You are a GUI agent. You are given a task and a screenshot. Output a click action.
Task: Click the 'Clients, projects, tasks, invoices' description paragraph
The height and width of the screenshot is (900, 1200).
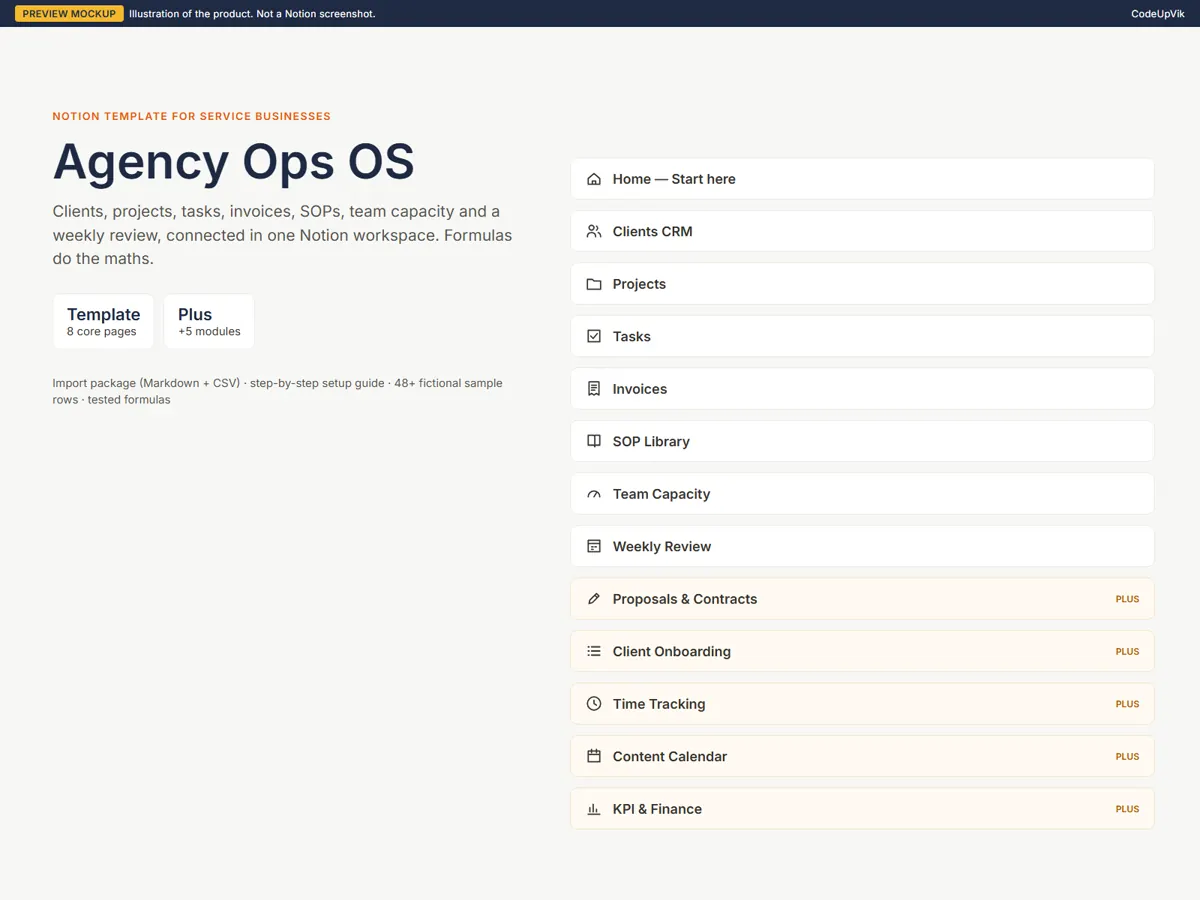click(283, 235)
